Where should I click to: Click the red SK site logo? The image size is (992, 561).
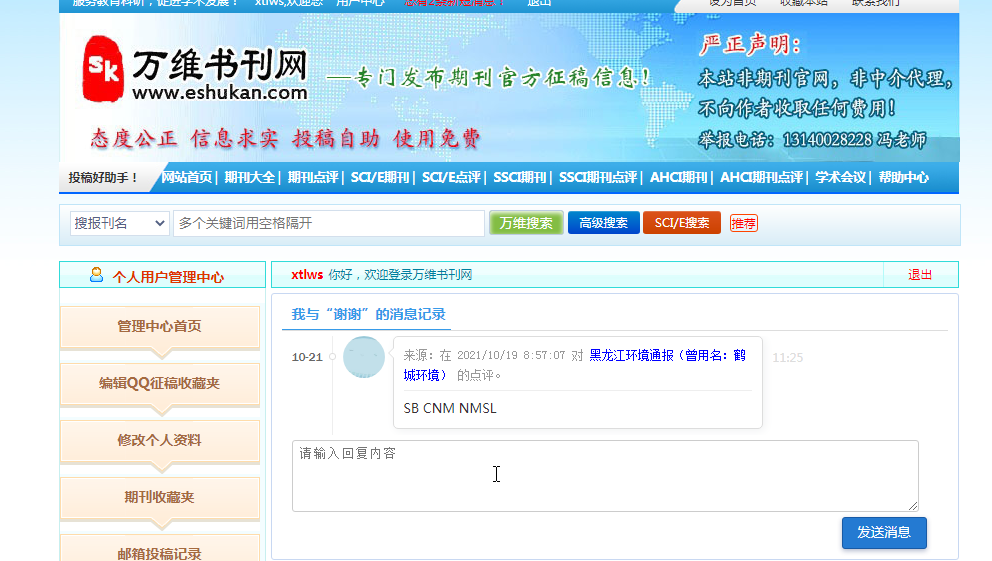[x=103, y=68]
